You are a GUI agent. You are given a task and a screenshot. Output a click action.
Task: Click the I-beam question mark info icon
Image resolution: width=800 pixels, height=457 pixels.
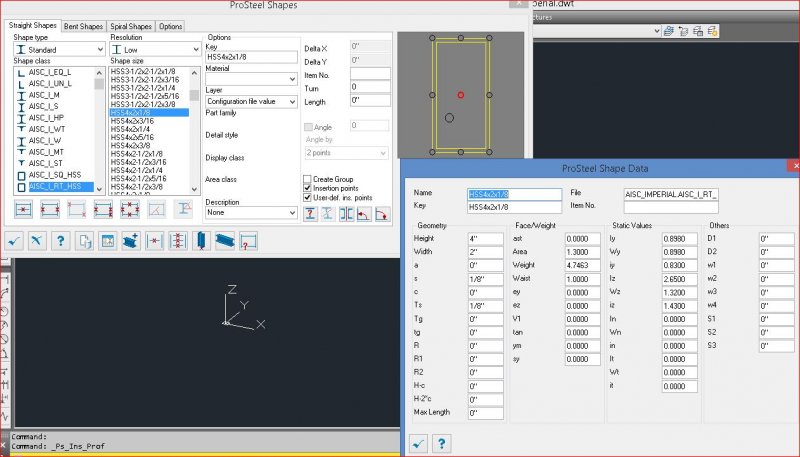coord(310,214)
